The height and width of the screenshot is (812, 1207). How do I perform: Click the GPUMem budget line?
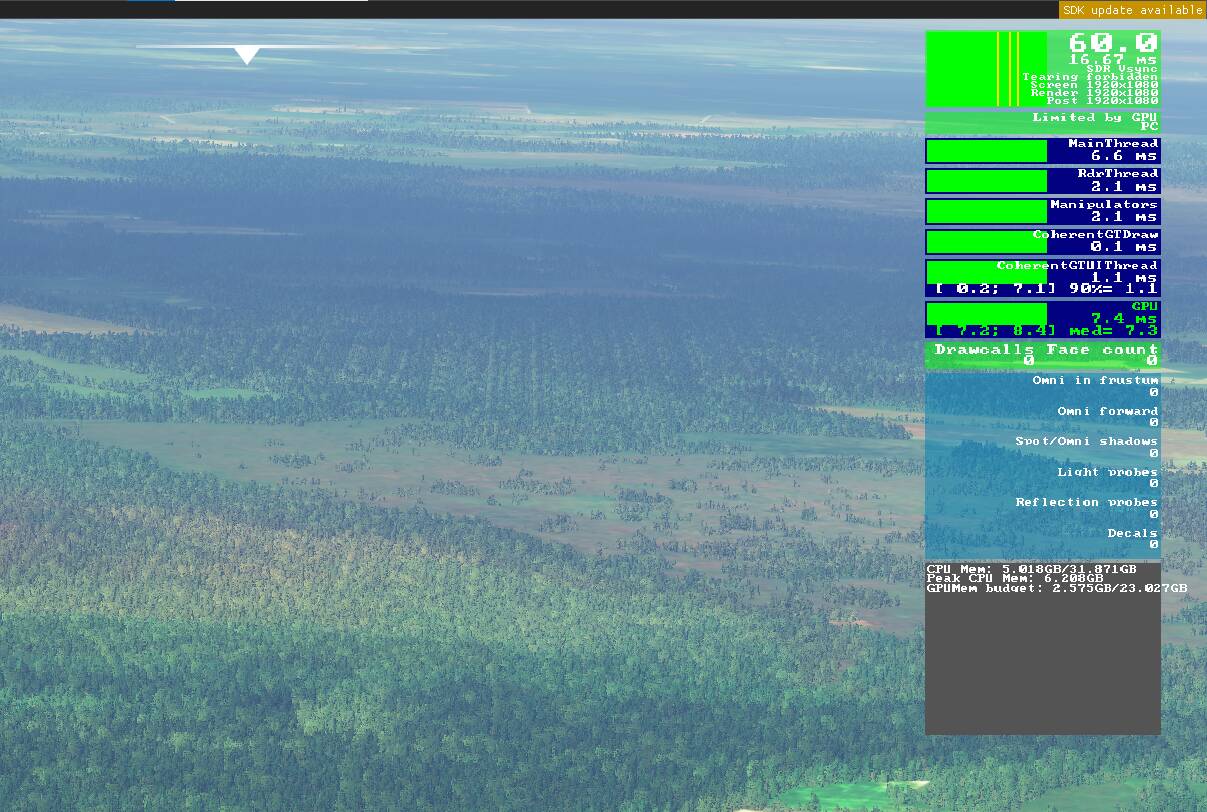1056,588
